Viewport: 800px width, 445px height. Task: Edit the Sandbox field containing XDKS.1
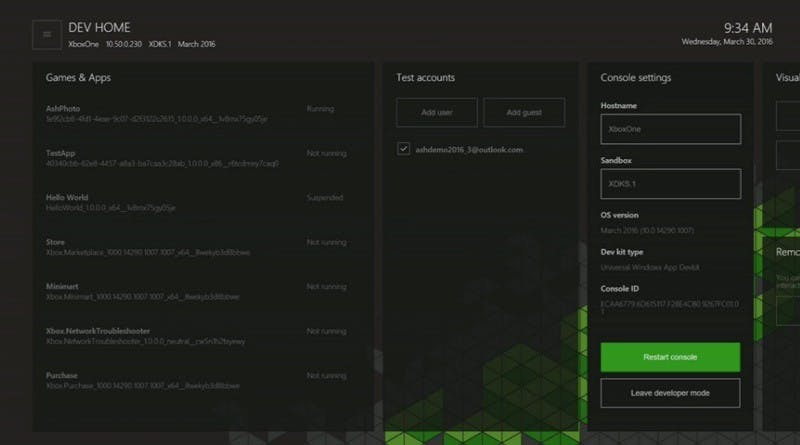tap(671, 184)
